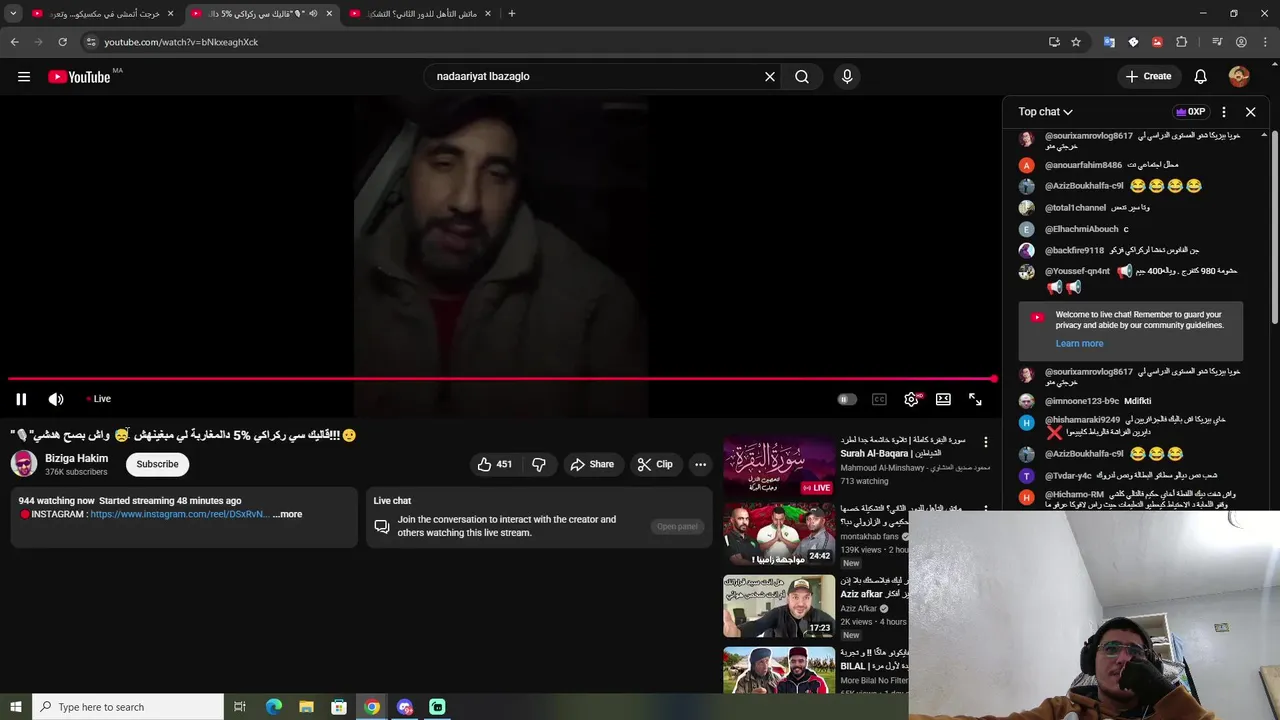Switch to theater mode

tap(943, 399)
